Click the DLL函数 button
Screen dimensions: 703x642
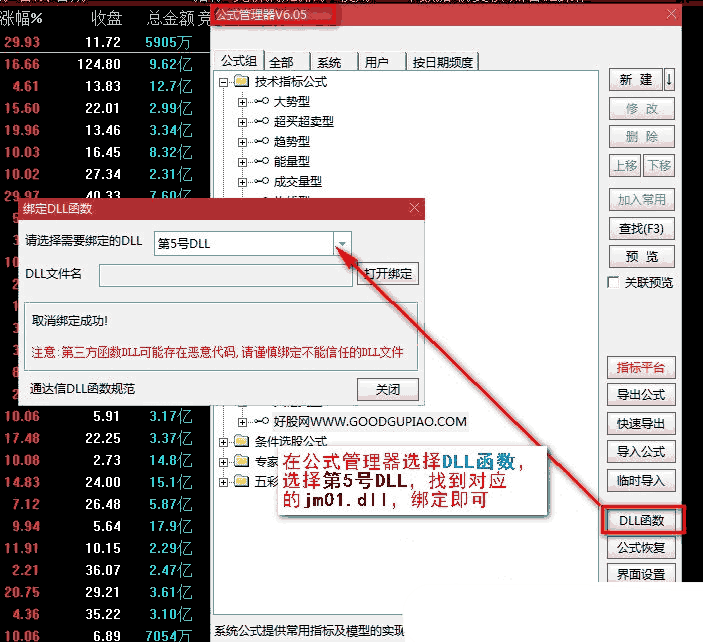pos(641,520)
